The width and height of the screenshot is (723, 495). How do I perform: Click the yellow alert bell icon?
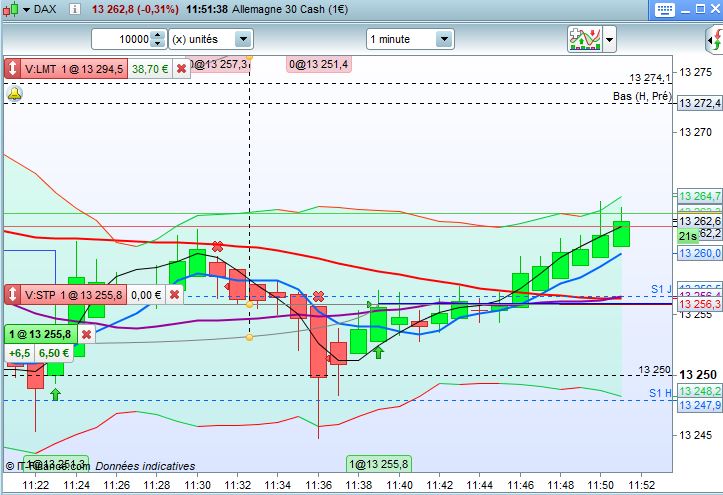coord(14,94)
